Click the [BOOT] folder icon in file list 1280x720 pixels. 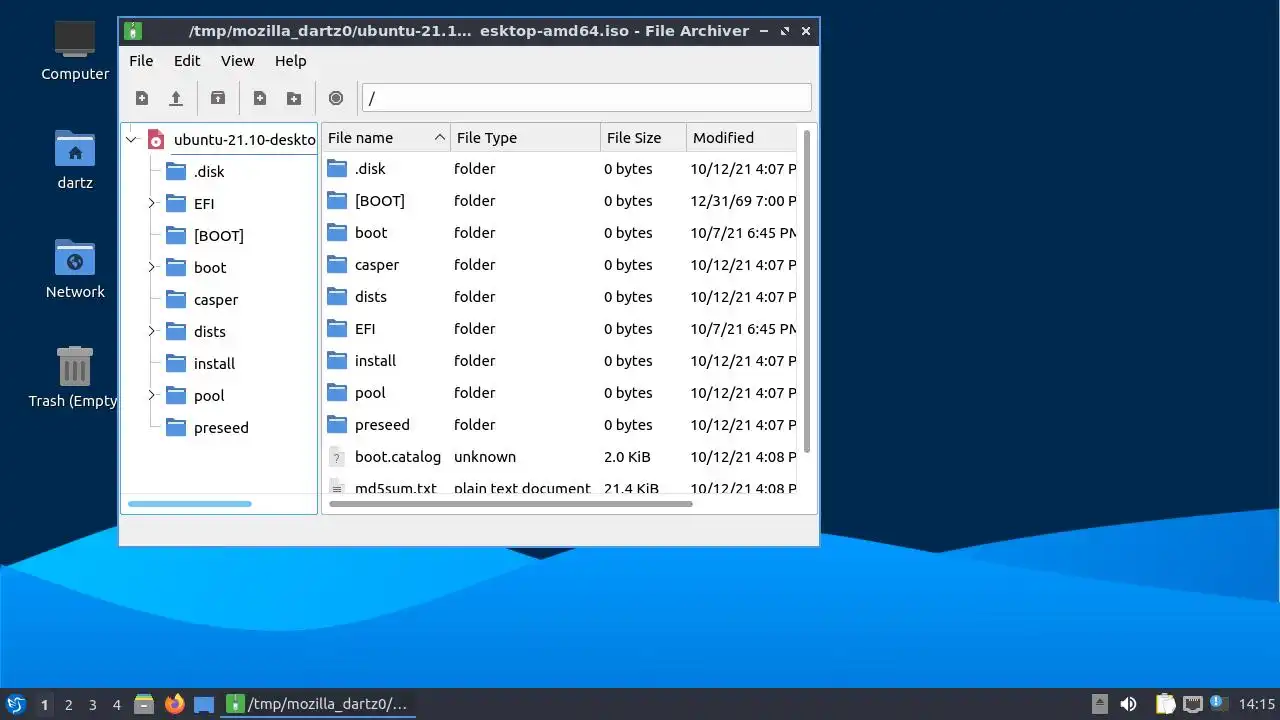(x=337, y=201)
